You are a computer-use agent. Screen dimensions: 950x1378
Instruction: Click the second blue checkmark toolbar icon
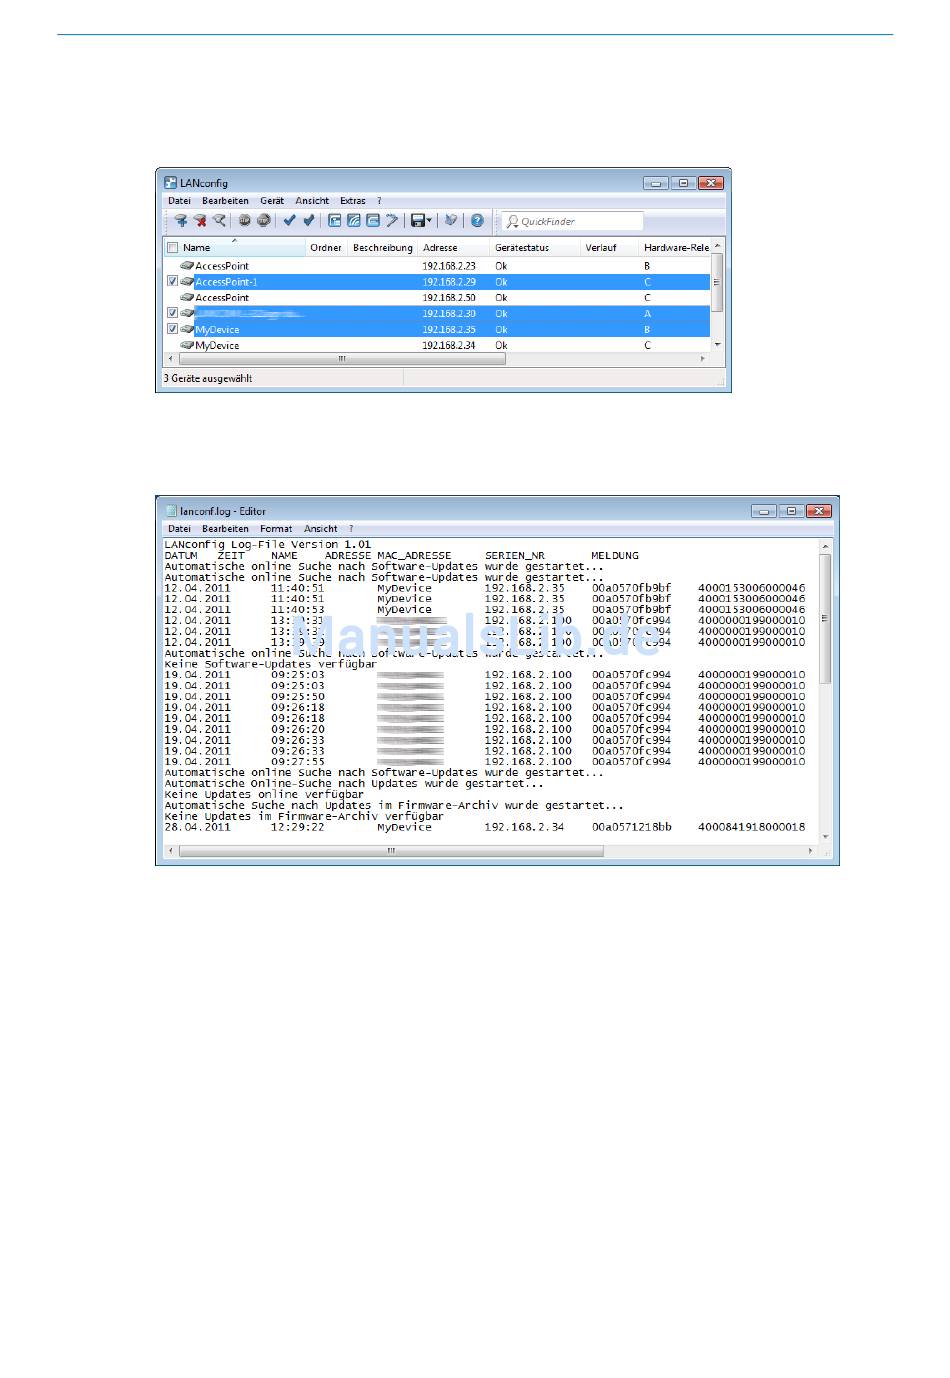pyautogui.click(x=309, y=221)
